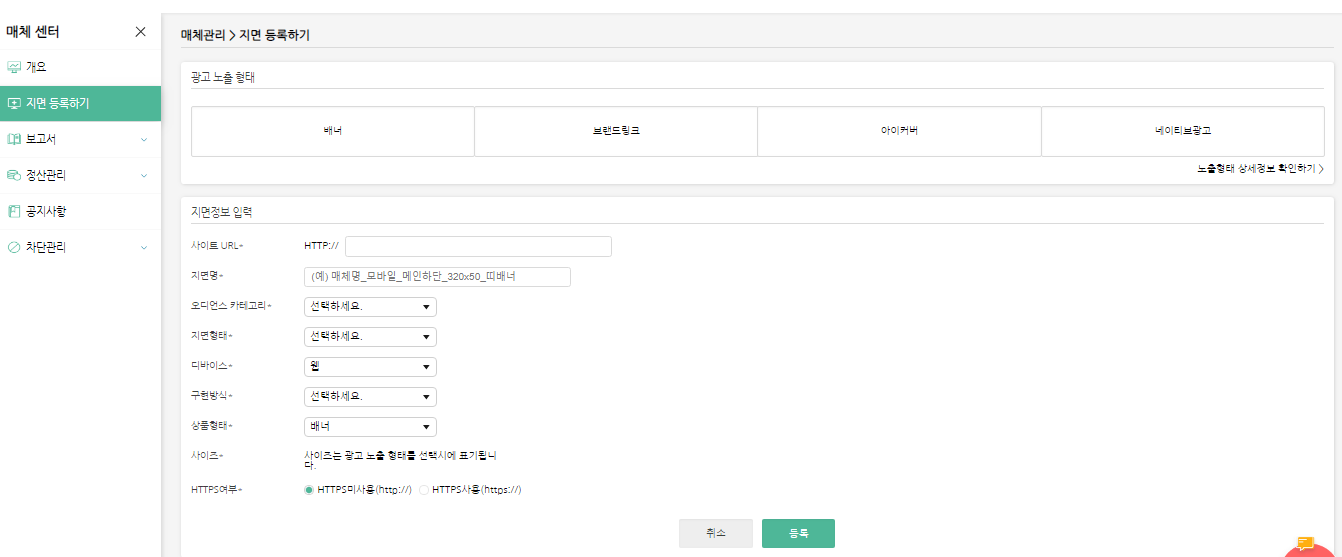Image resolution: width=1342 pixels, height=557 pixels.
Task: Focus the 지면명 input field
Action: [437, 277]
